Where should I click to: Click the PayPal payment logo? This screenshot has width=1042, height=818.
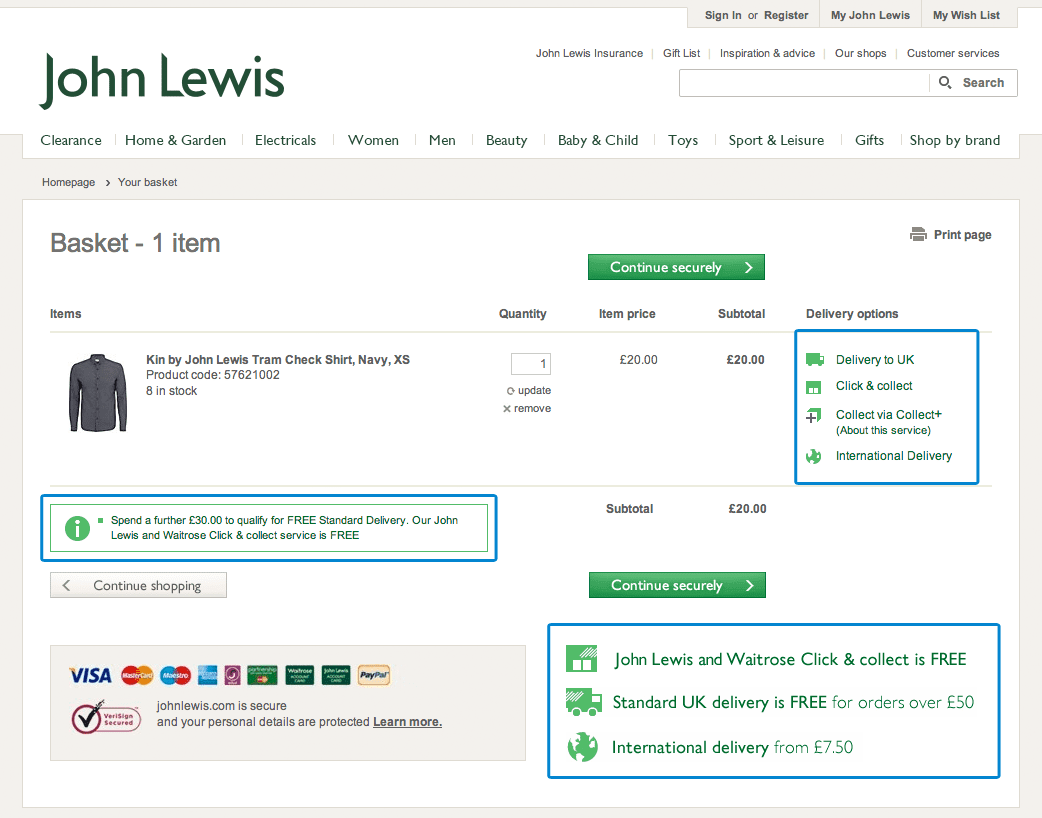[374, 675]
